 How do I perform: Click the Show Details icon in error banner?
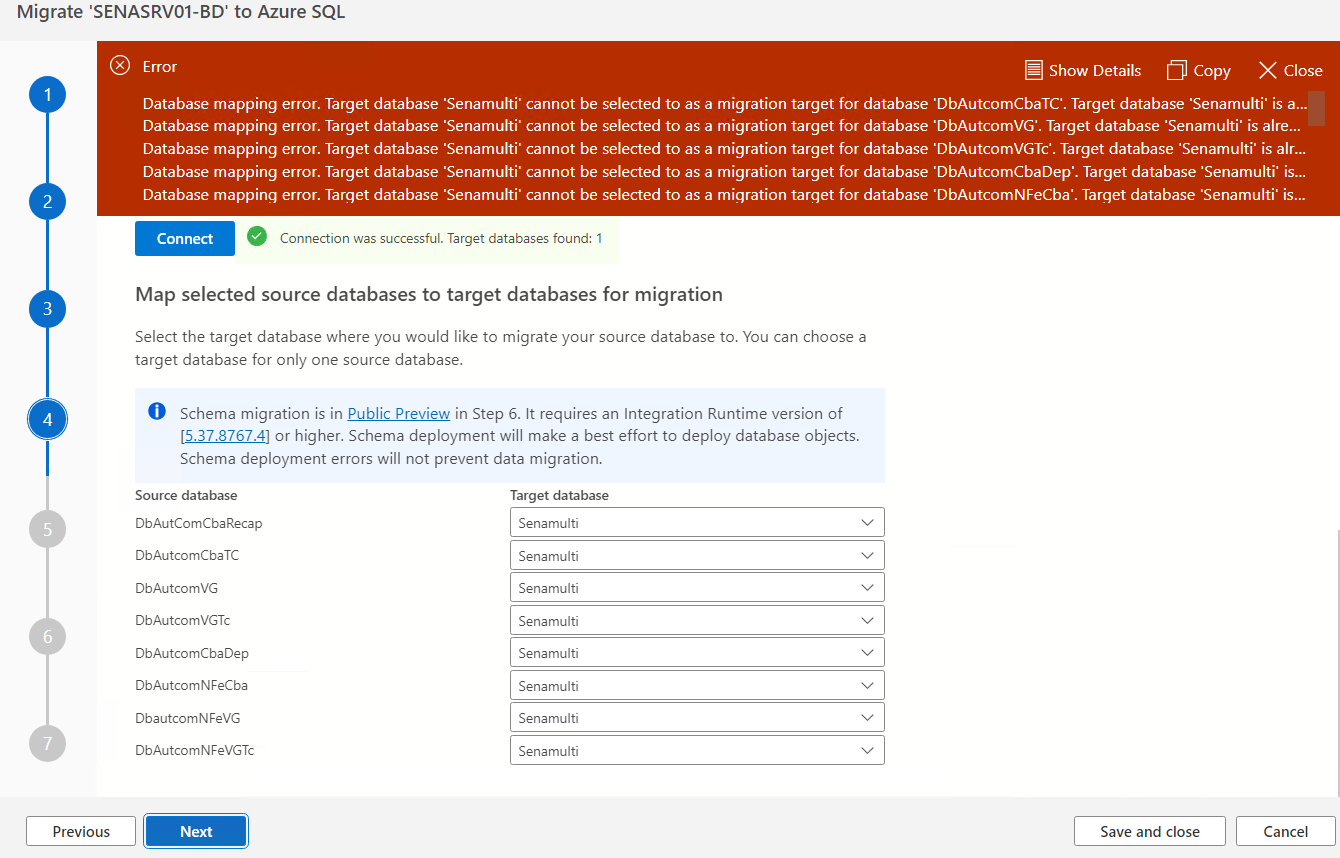tap(1034, 70)
